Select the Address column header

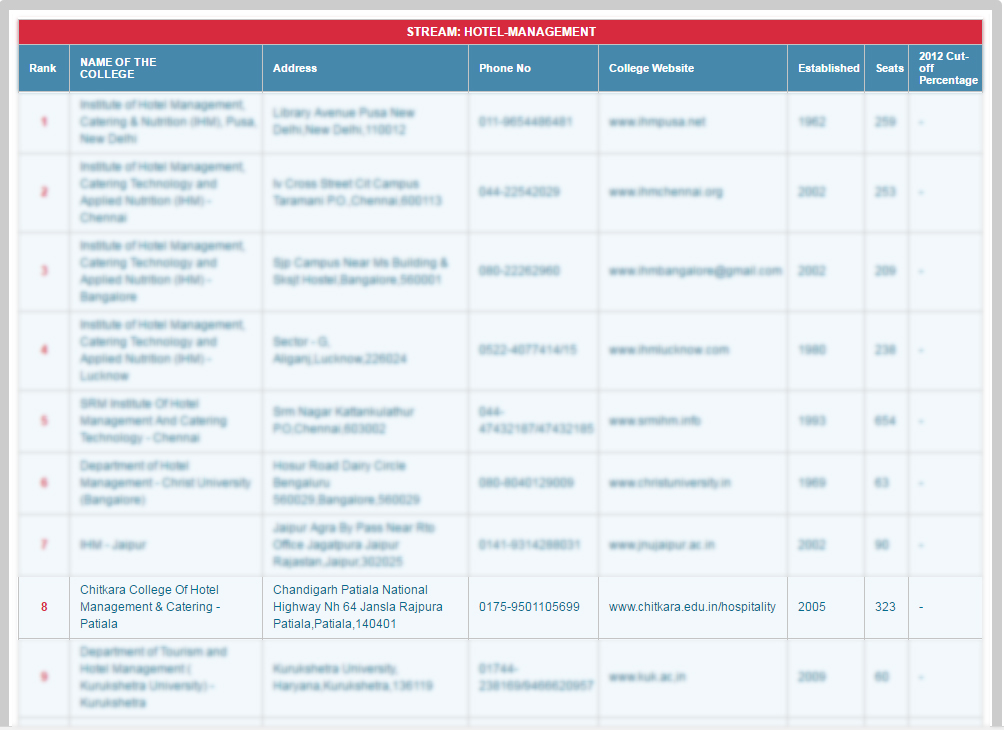coord(295,68)
